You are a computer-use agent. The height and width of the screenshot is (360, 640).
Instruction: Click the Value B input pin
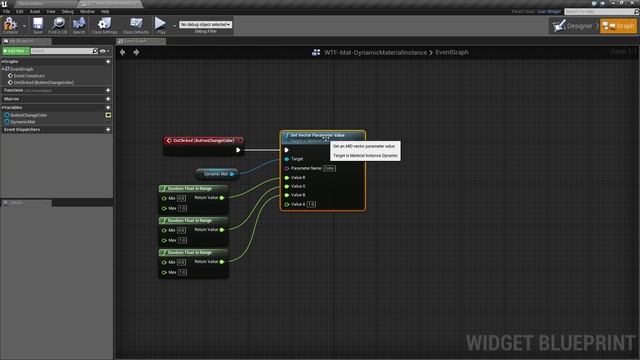coord(287,195)
